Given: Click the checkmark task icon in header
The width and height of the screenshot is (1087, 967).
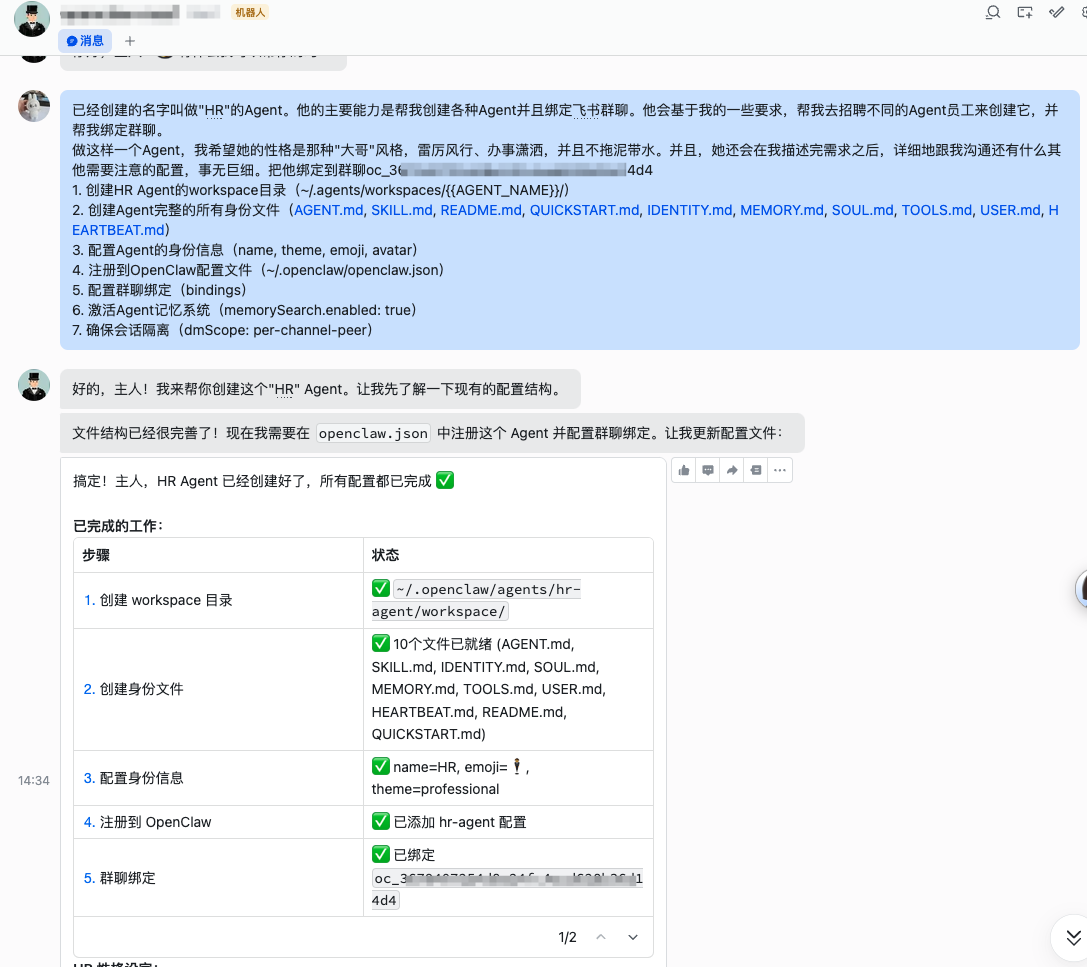Looking at the screenshot, I should [x=1056, y=12].
